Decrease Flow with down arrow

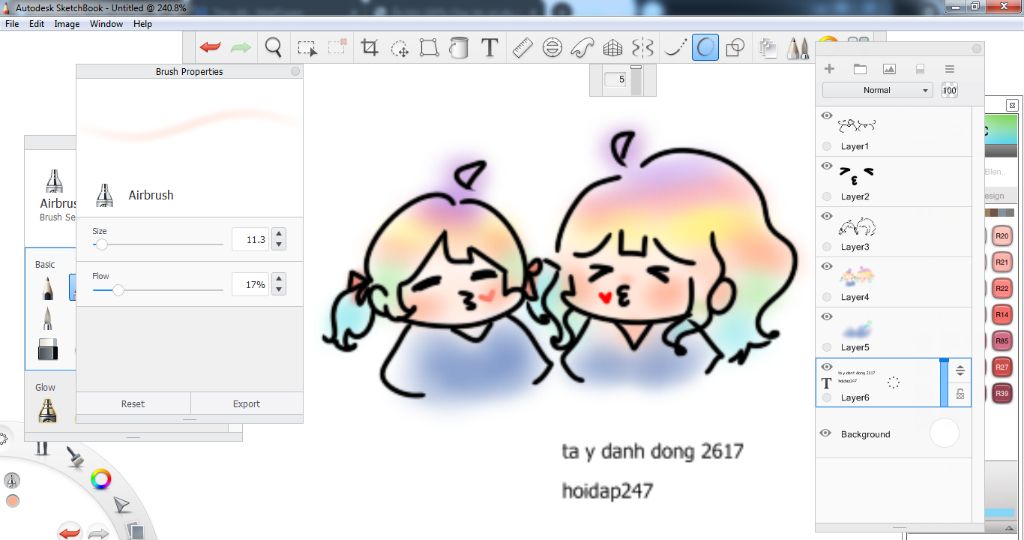[x=279, y=290]
